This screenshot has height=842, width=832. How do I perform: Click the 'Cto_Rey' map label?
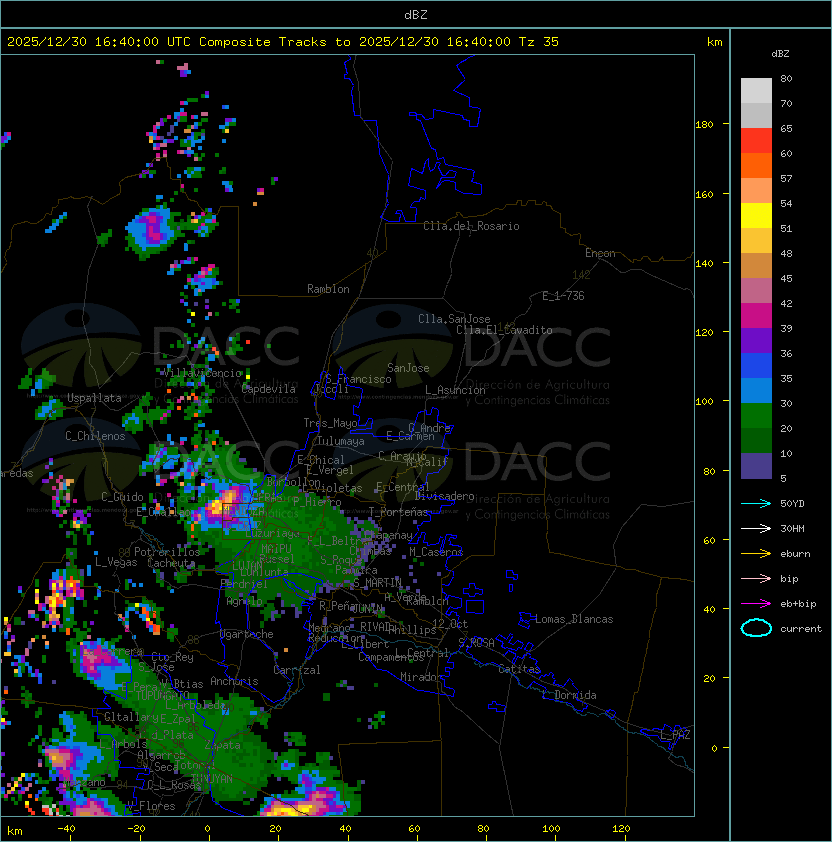(x=172, y=657)
